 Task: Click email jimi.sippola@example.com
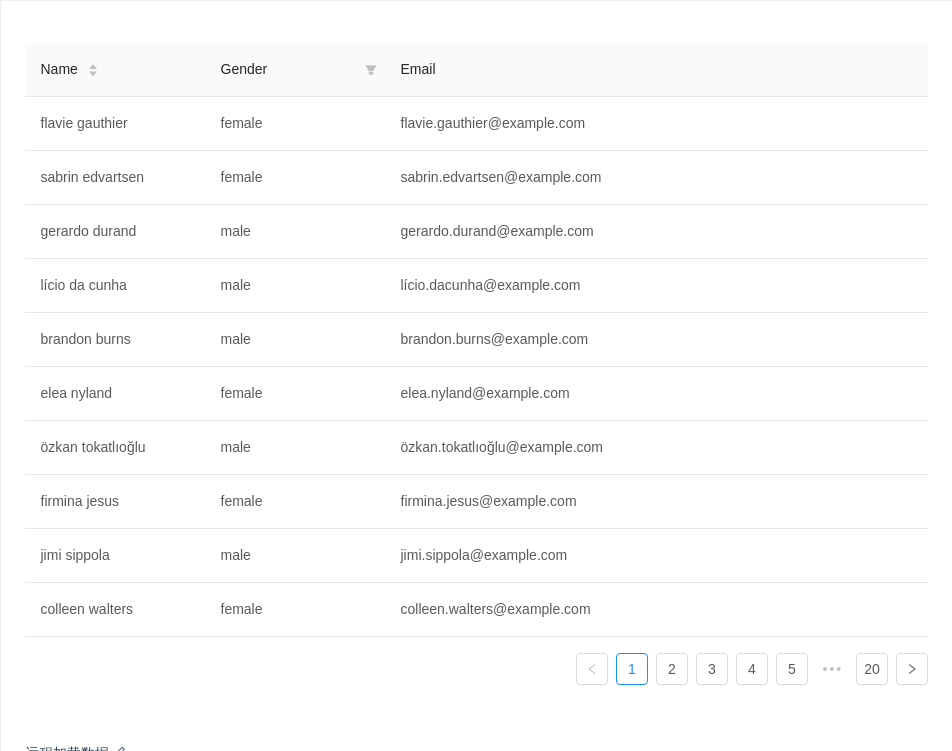483,556
